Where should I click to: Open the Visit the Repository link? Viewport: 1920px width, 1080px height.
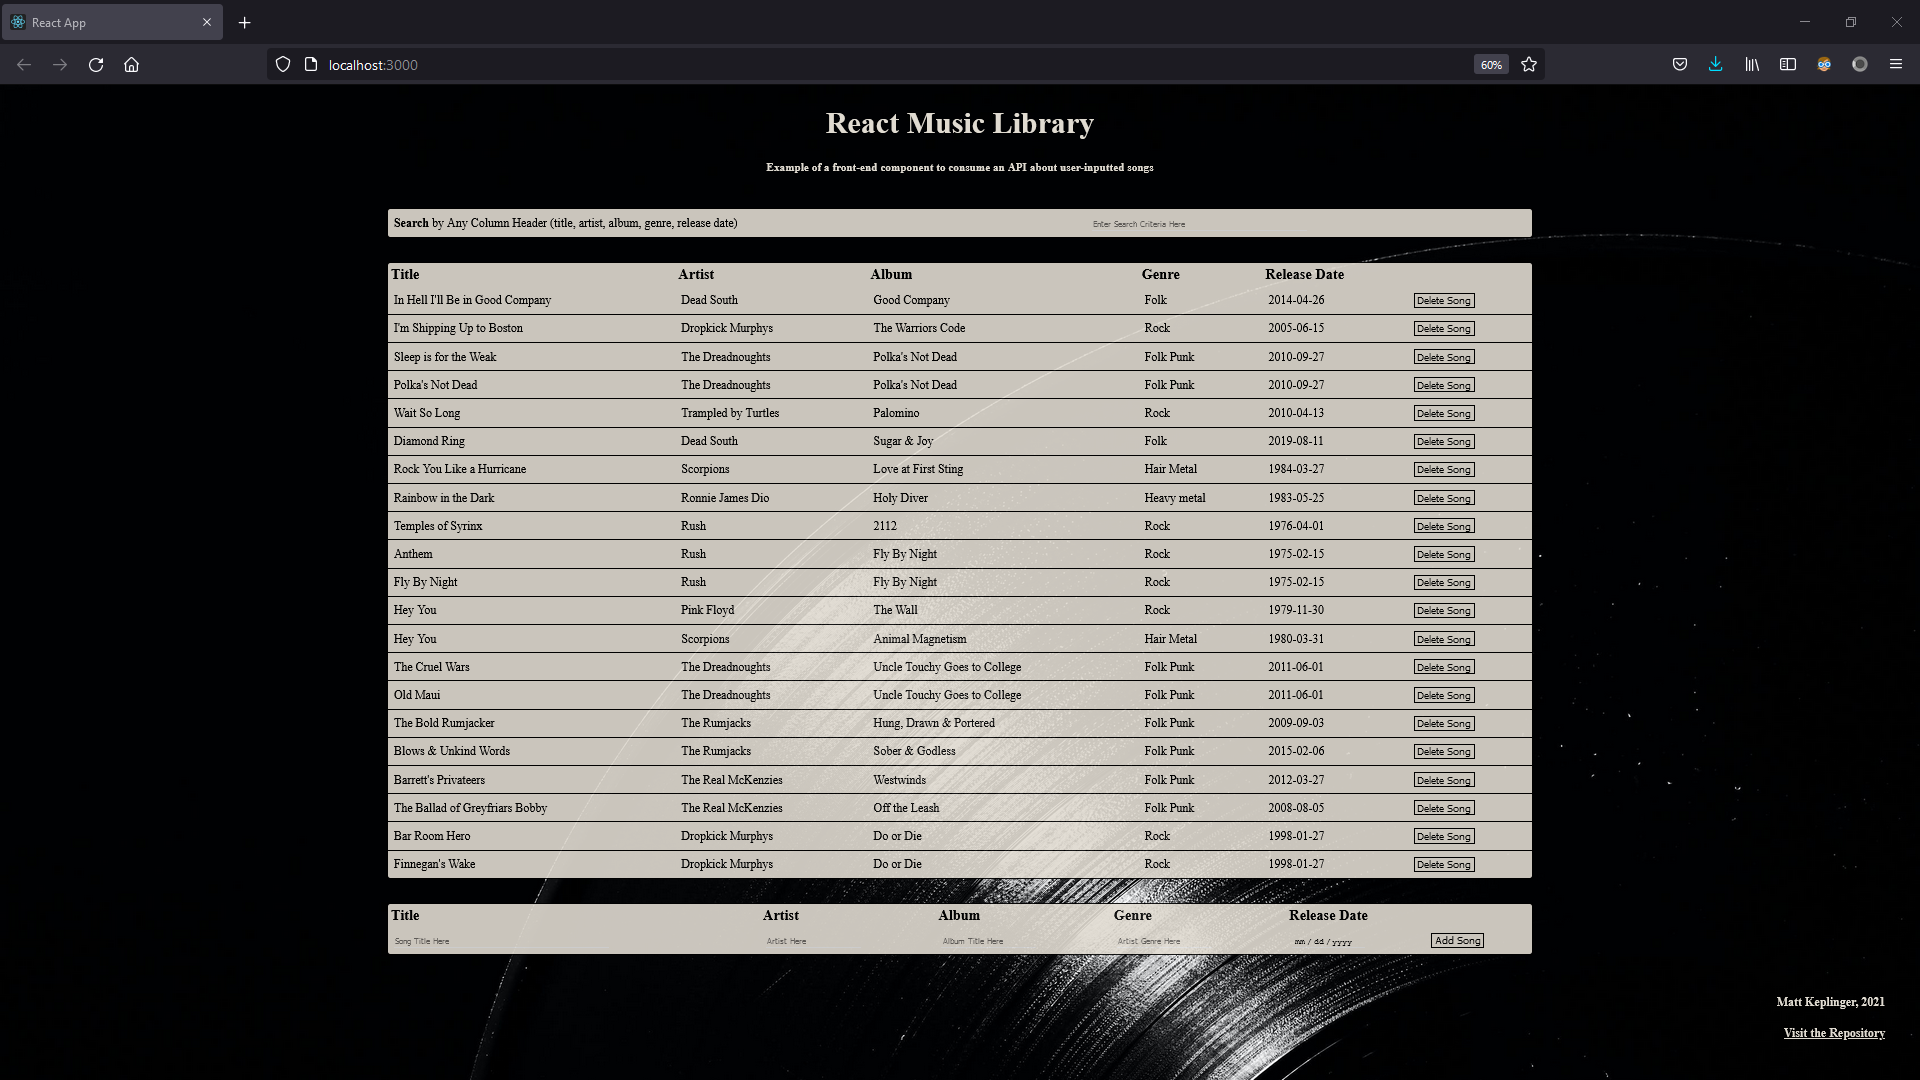click(1834, 1033)
